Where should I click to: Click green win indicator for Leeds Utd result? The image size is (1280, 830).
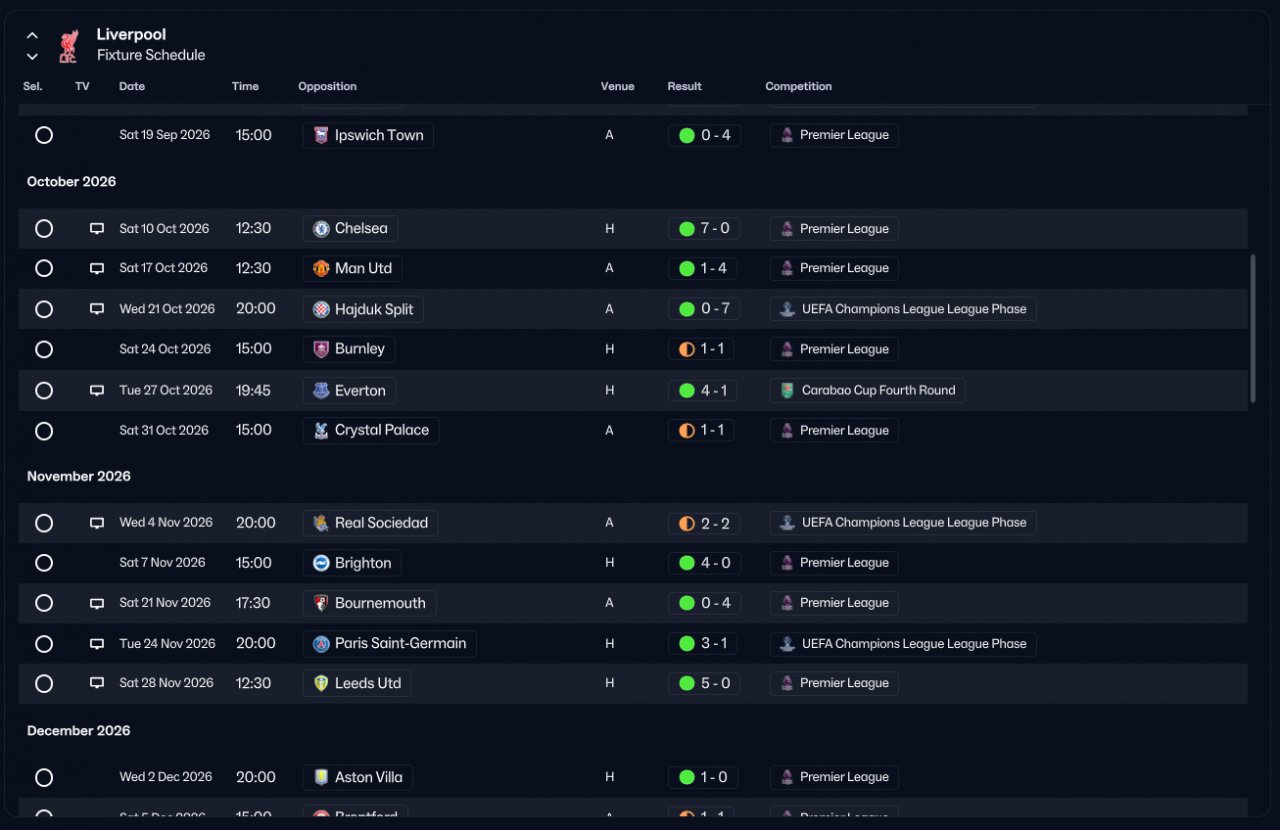point(687,684)
